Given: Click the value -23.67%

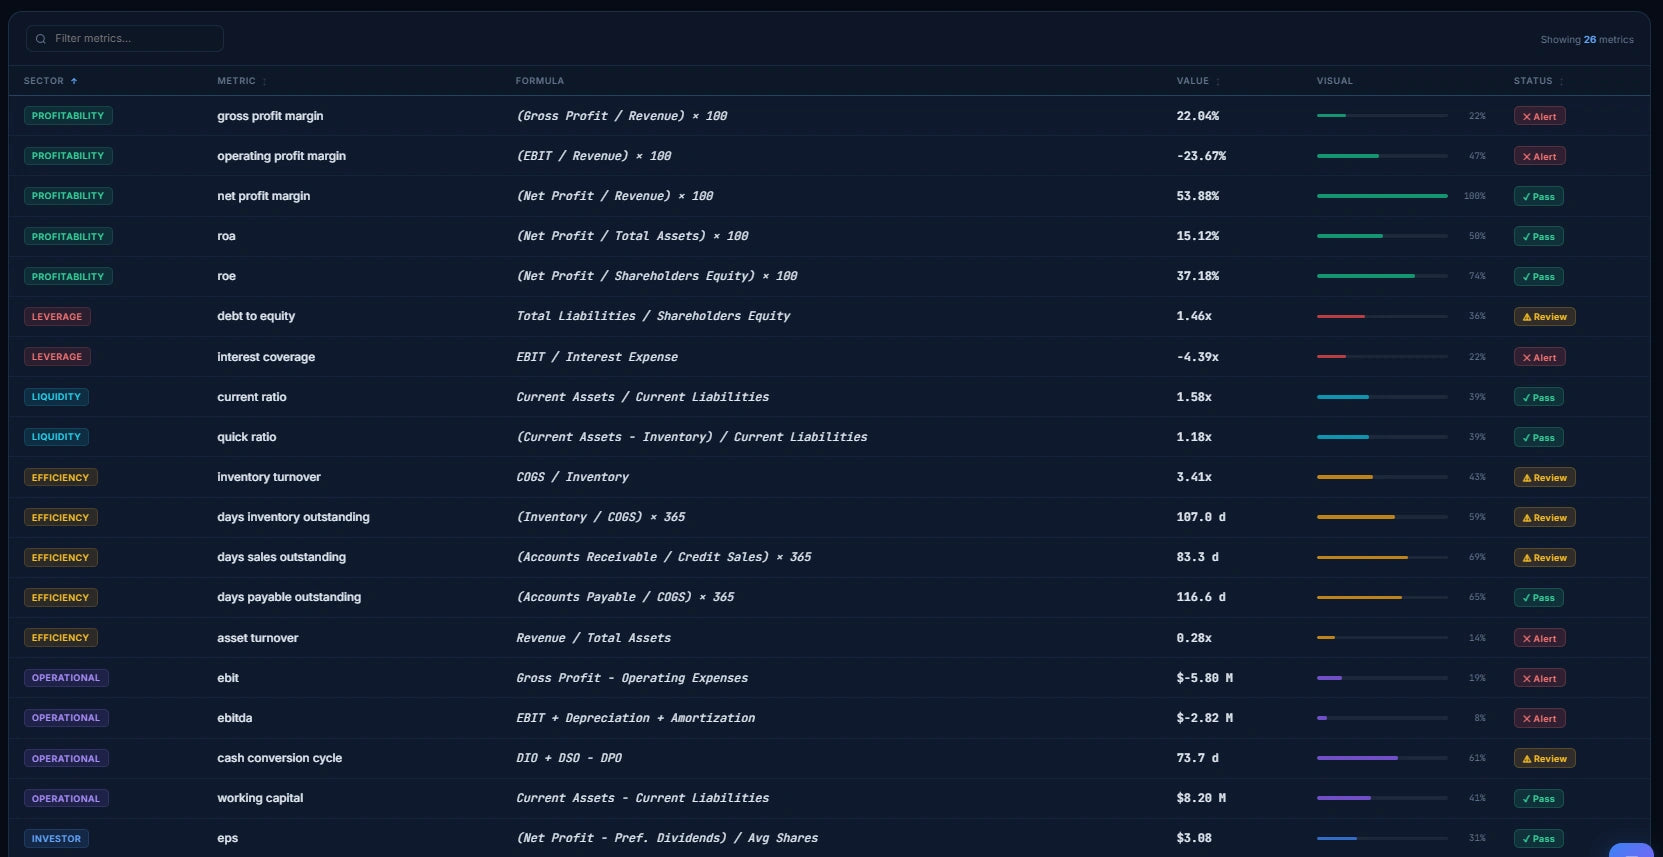Looking at the screenshot, I should coord(1201,156).
